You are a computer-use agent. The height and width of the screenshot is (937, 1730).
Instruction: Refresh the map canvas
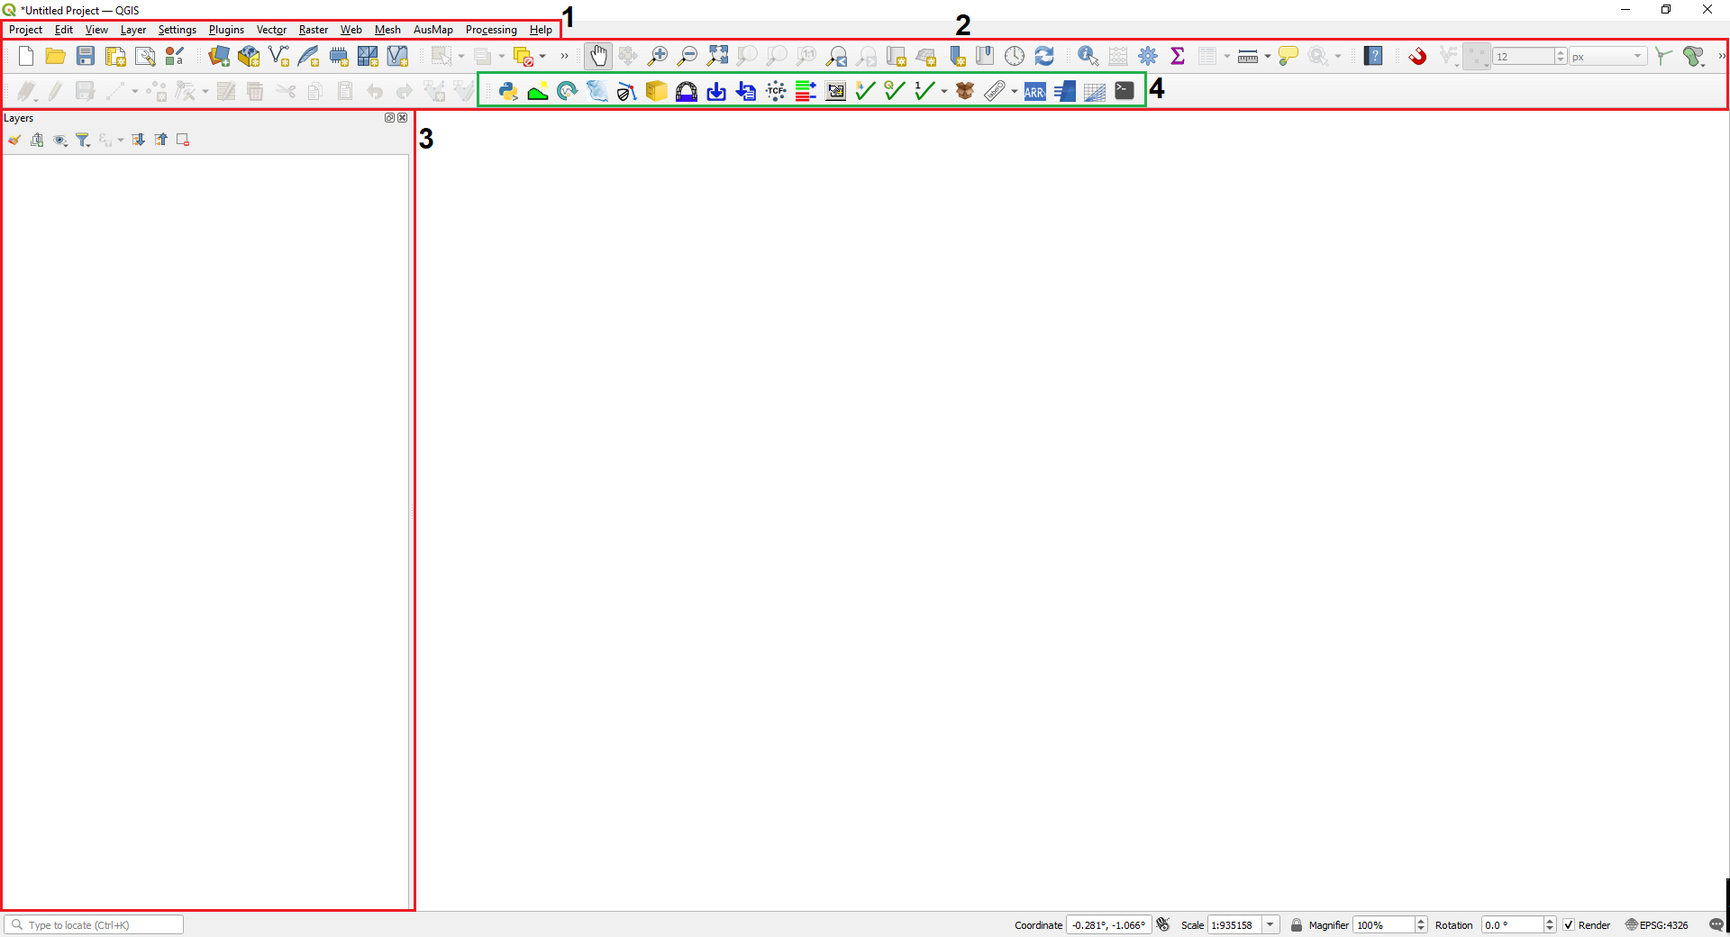1044,56
